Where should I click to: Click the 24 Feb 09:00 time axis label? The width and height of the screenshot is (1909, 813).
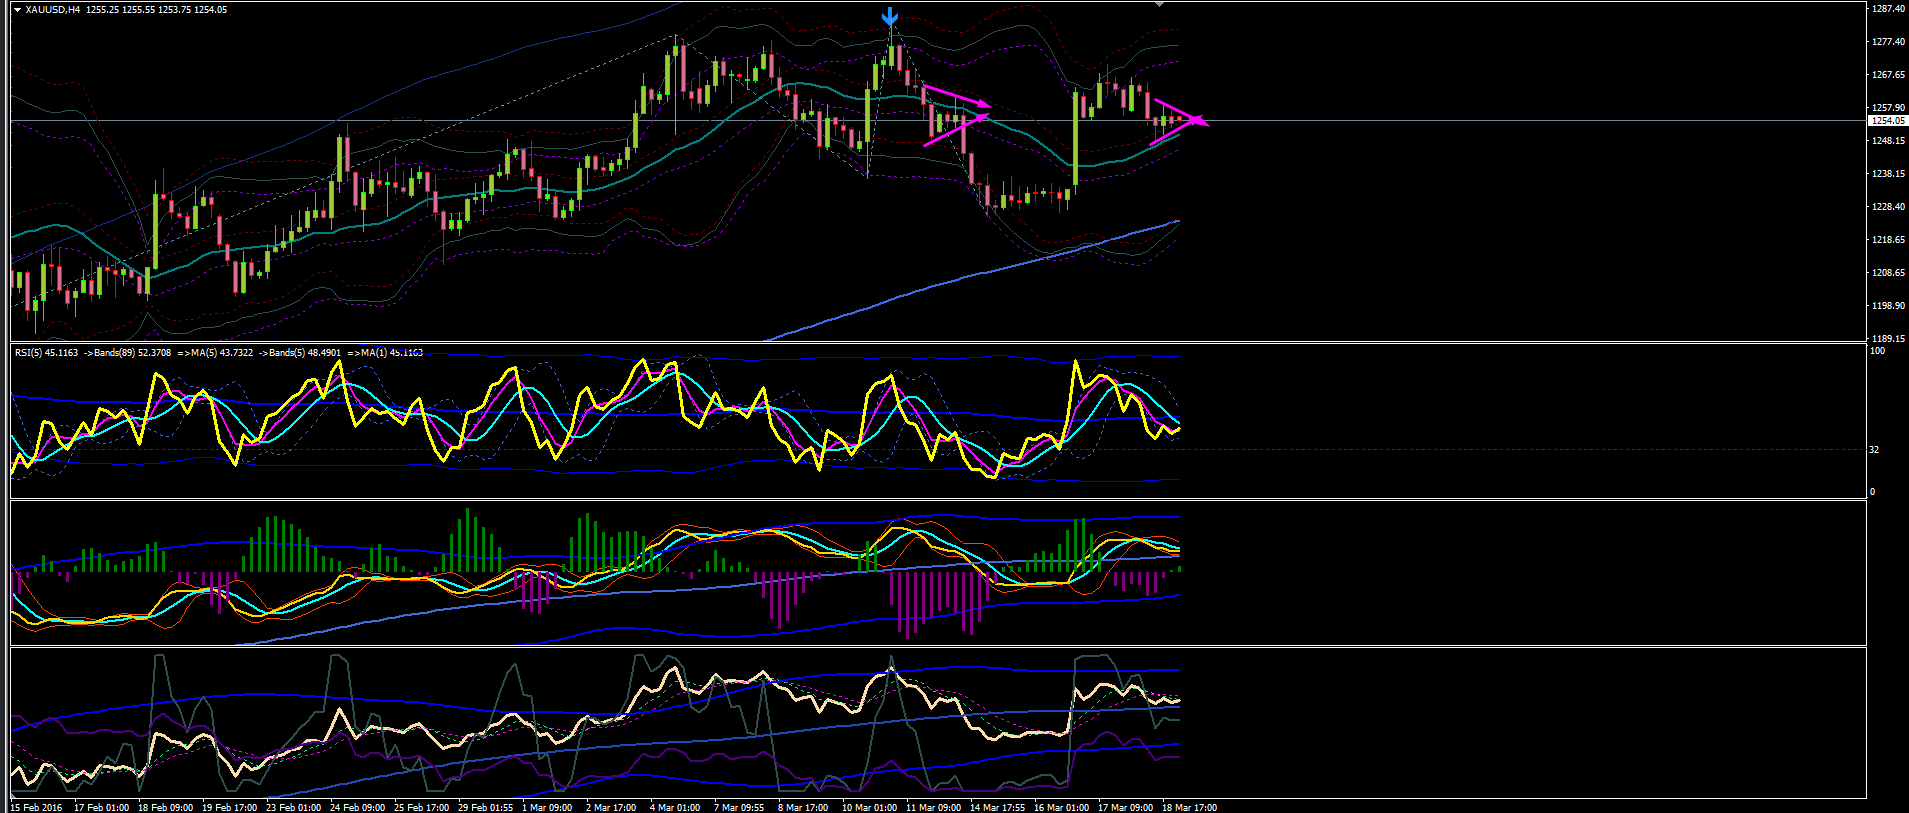[x=357, y=807]
